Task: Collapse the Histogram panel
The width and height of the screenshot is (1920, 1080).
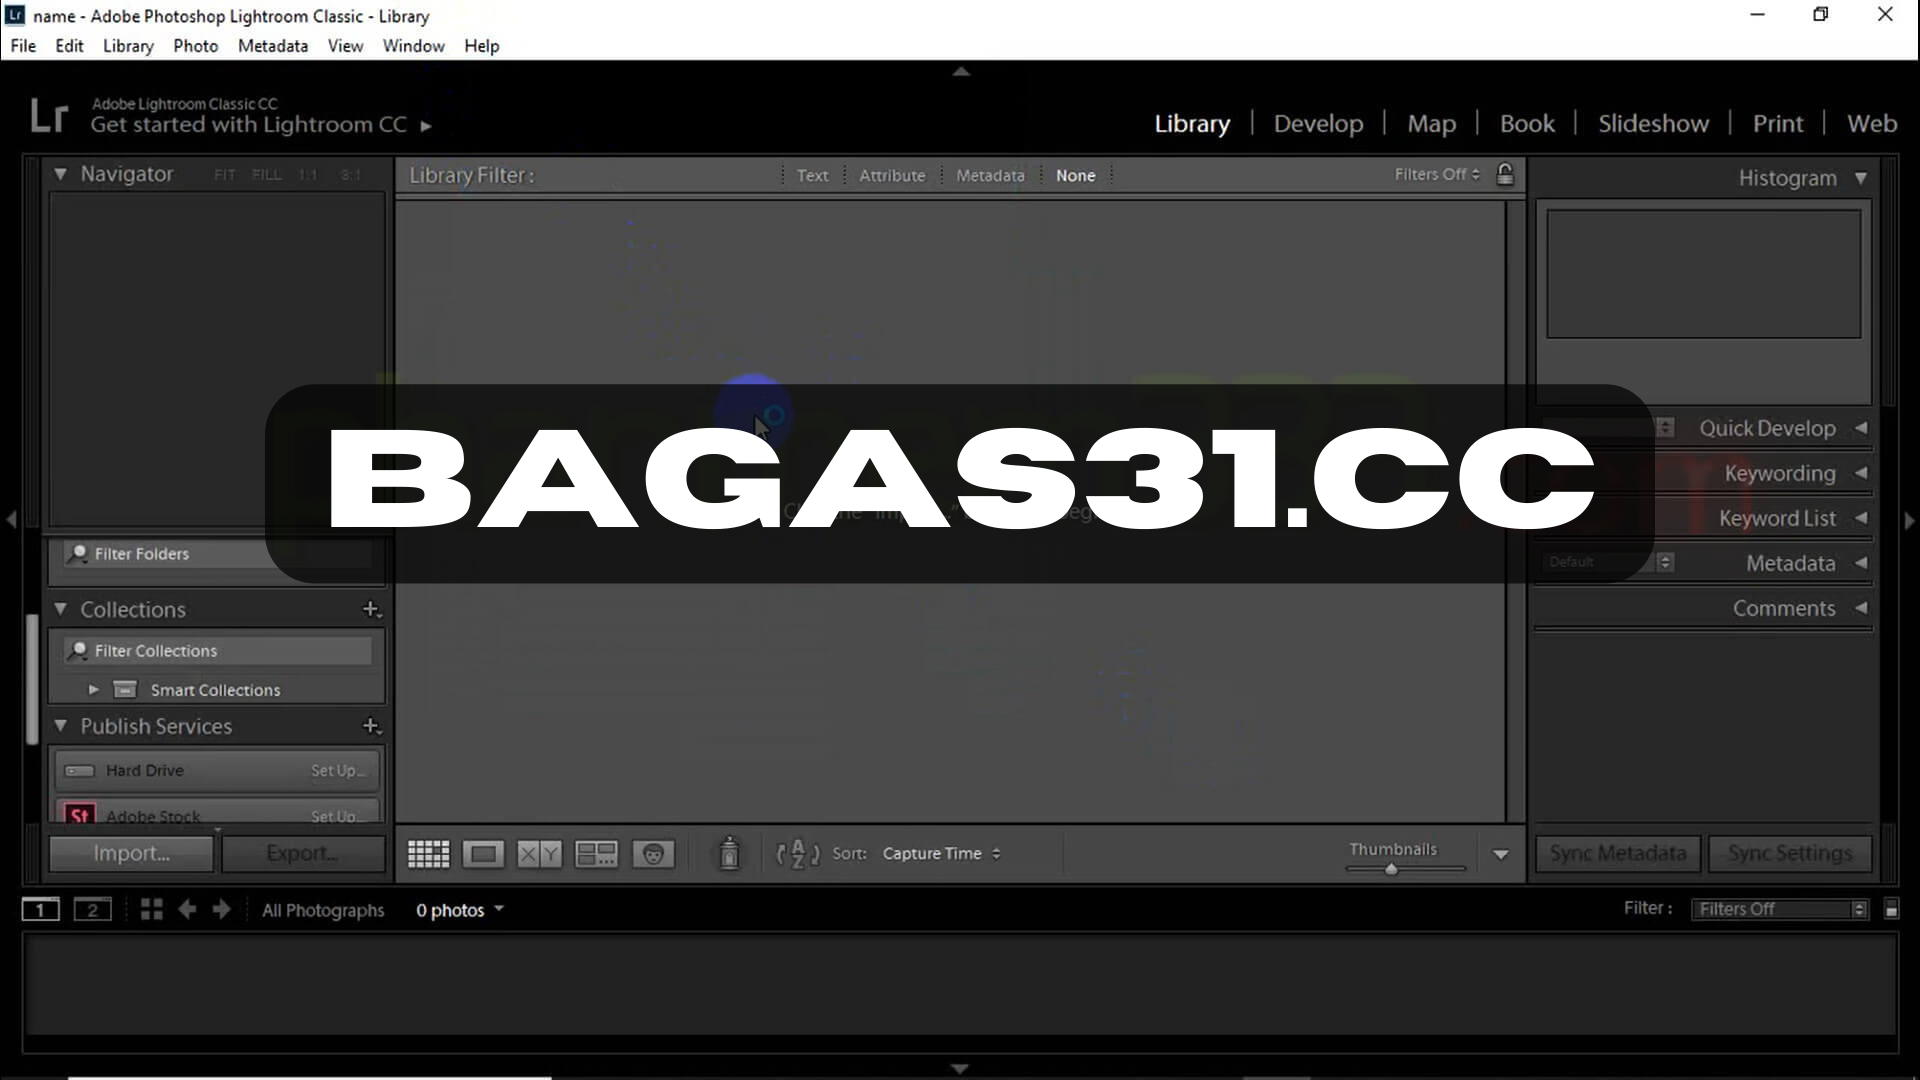Action: 1861,178
